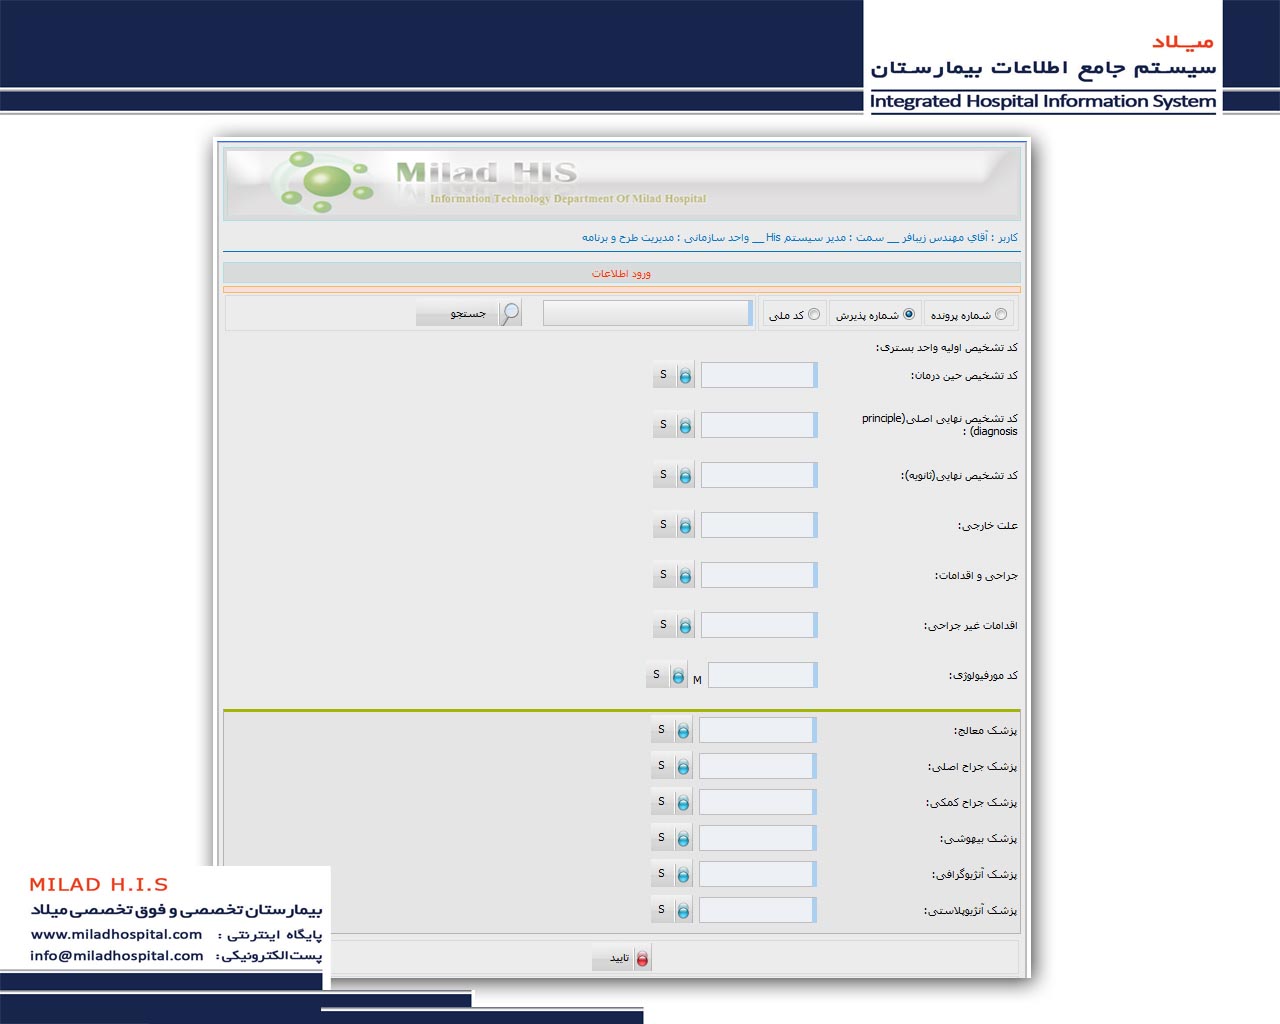Click blue lookup icon for پزشک آنژیوگرافی
Viewport: 1280px width, 1024px height.
(x=683, y=875)
